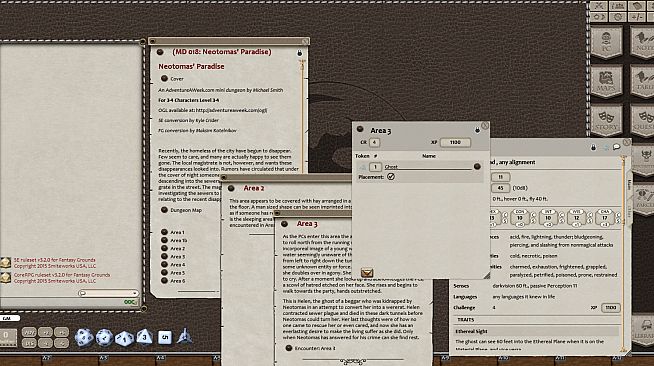Open Area 1 story link
The image size is (654, 366).
point(164,232)
